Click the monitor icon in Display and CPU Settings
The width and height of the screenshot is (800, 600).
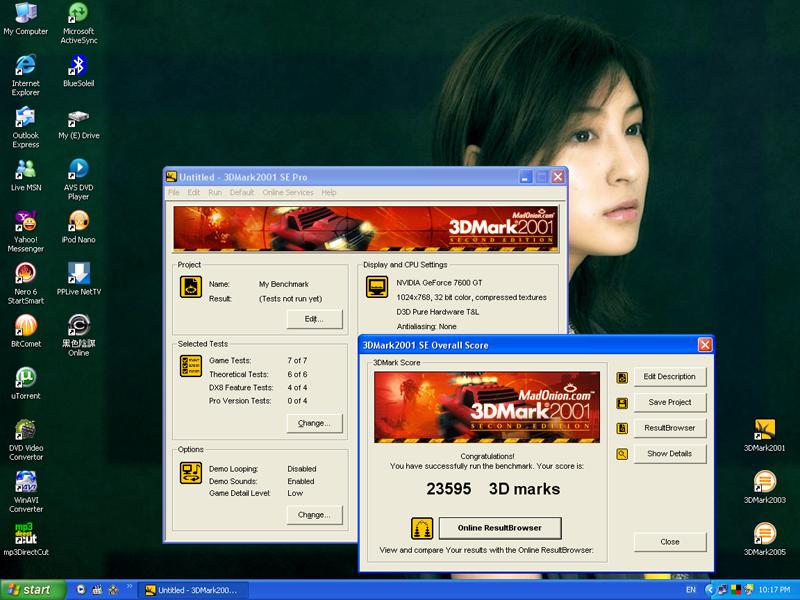coord(377,287)
